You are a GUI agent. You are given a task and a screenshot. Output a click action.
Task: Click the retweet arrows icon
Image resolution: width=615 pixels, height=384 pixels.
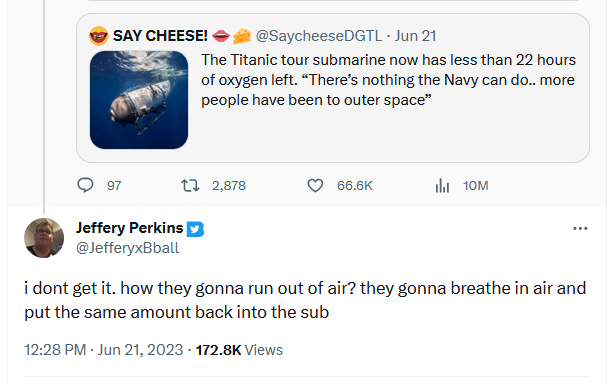pyautogui.click(x=190, y=186)
